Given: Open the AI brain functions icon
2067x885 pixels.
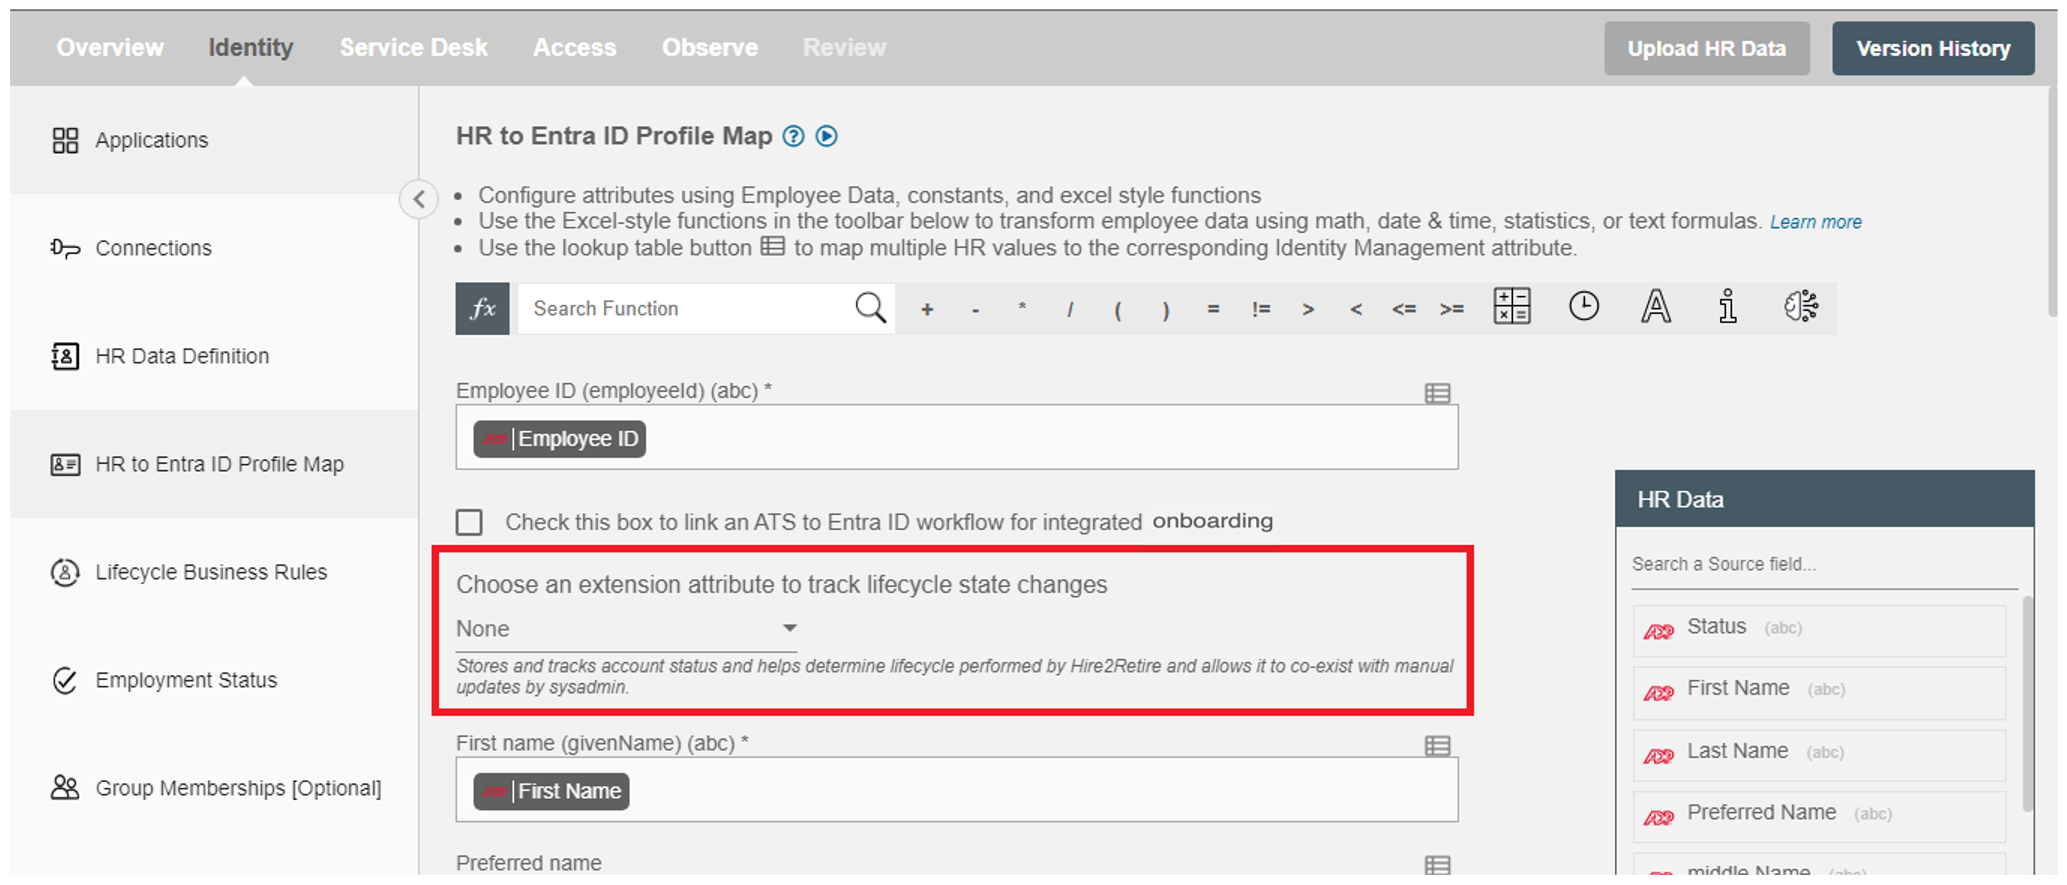Looking at the screenshot, I should pyautogui.click(x=1801, y=306).
